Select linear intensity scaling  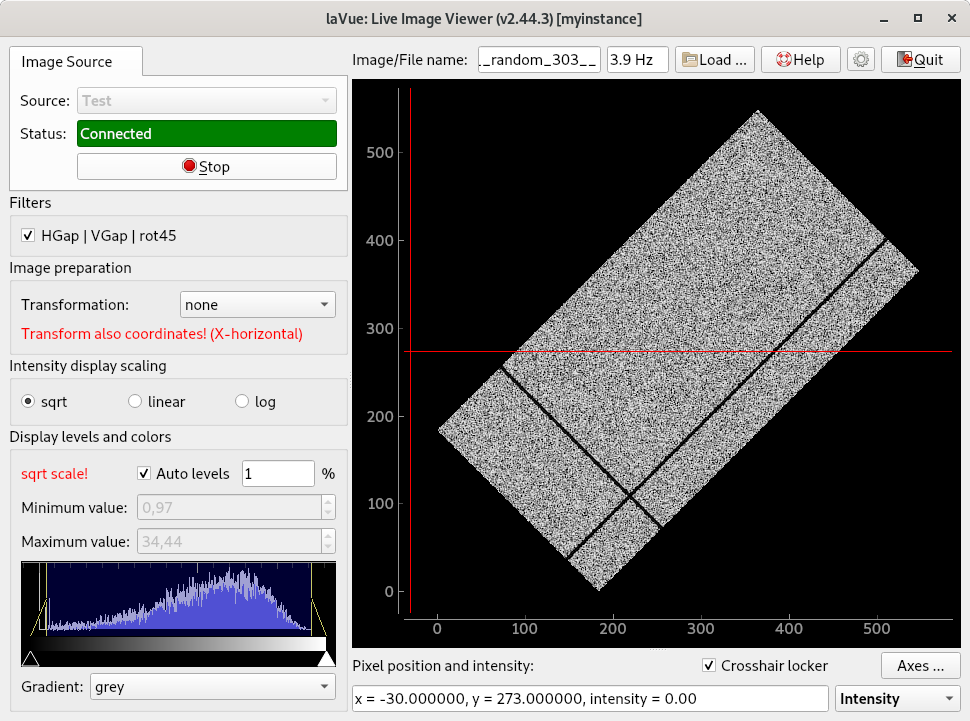[135, 402]
